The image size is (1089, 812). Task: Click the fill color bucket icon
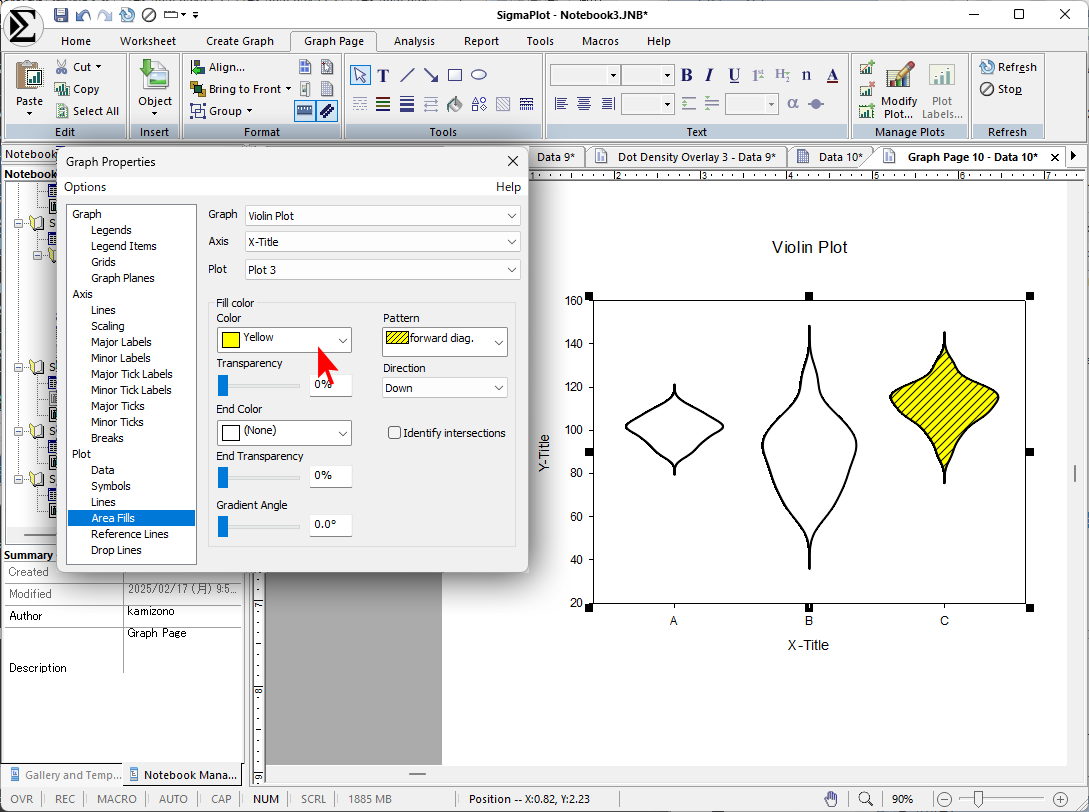coord(455,104)
